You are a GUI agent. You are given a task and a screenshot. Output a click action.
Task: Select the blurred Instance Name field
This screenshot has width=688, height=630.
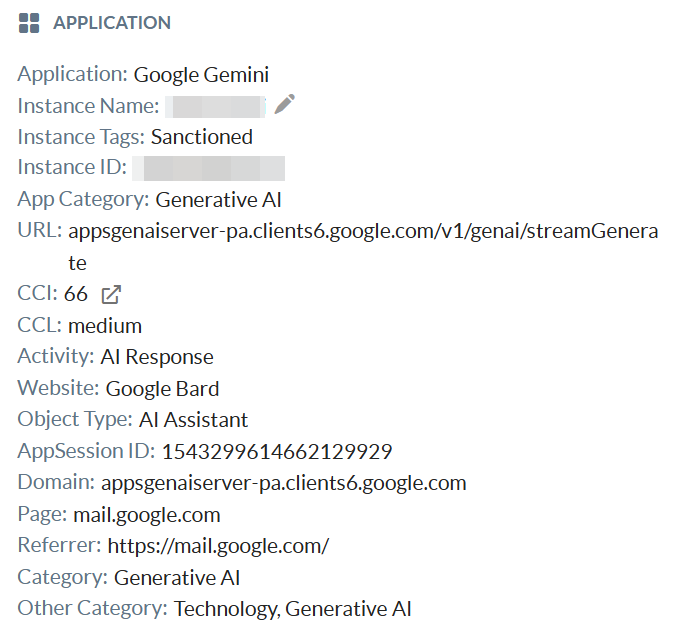(214, 106)
